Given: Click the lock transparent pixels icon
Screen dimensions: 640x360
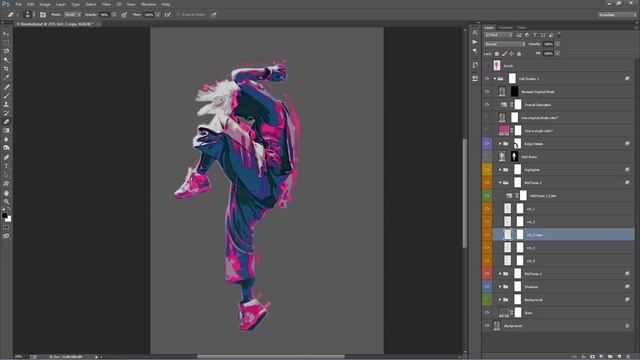Looking at the screenshot, I should click(x=497, y=53).
